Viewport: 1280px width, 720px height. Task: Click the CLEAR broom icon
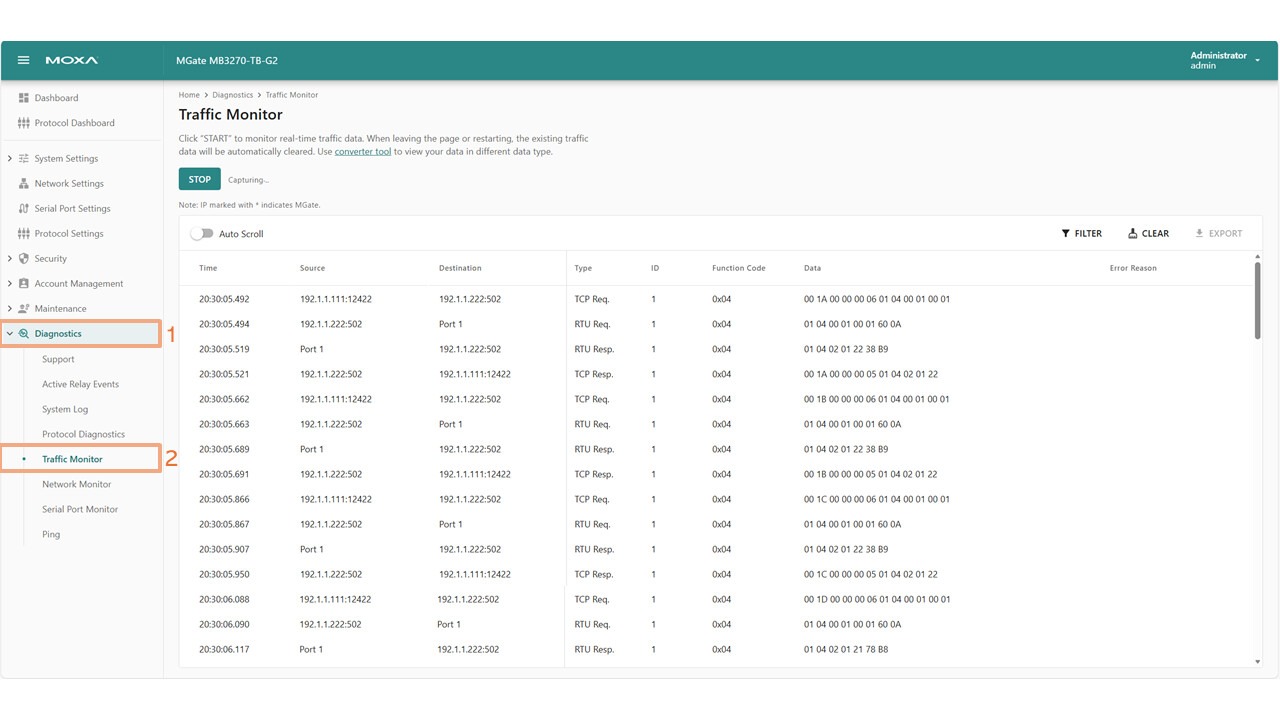point(1133,234)
